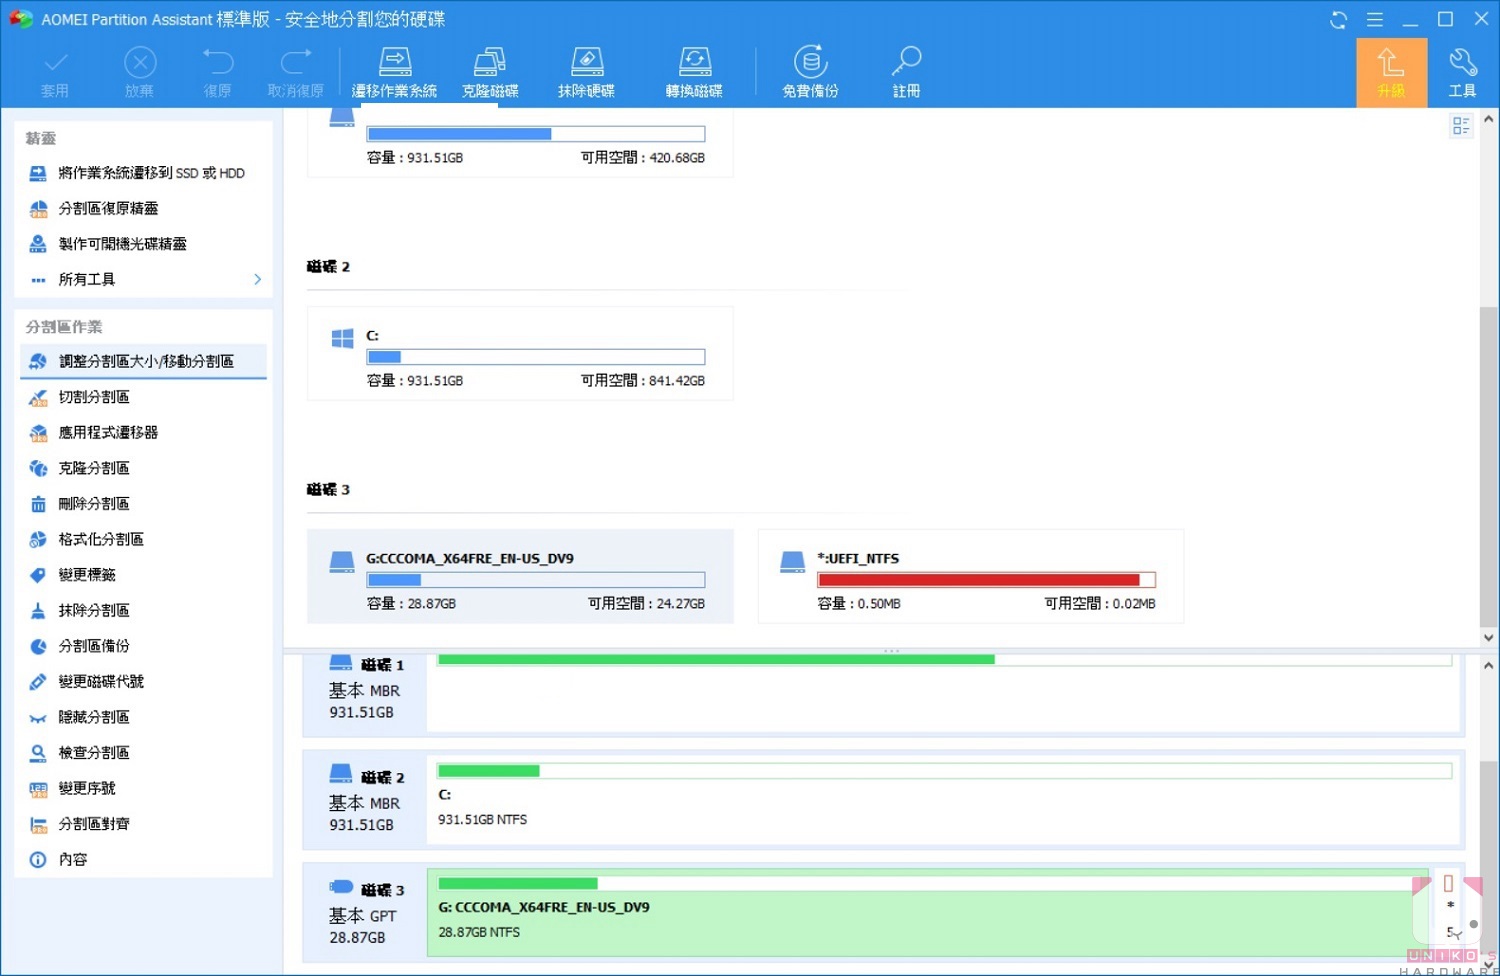This screenshot has height=976, width=1500.
Task: Choose Format Partition (格式化分割區)
Action: pos(144,540)
